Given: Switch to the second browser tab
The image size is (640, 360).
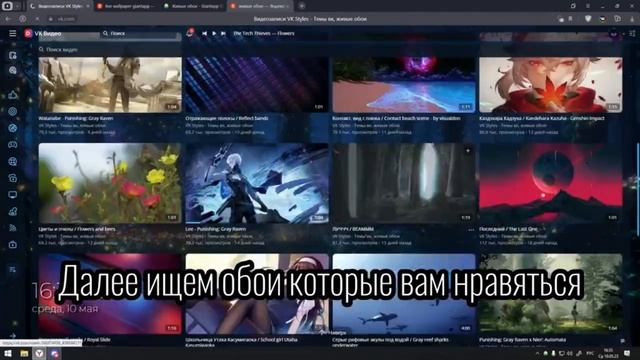Looking at the screenshot, I should [127, 6].
